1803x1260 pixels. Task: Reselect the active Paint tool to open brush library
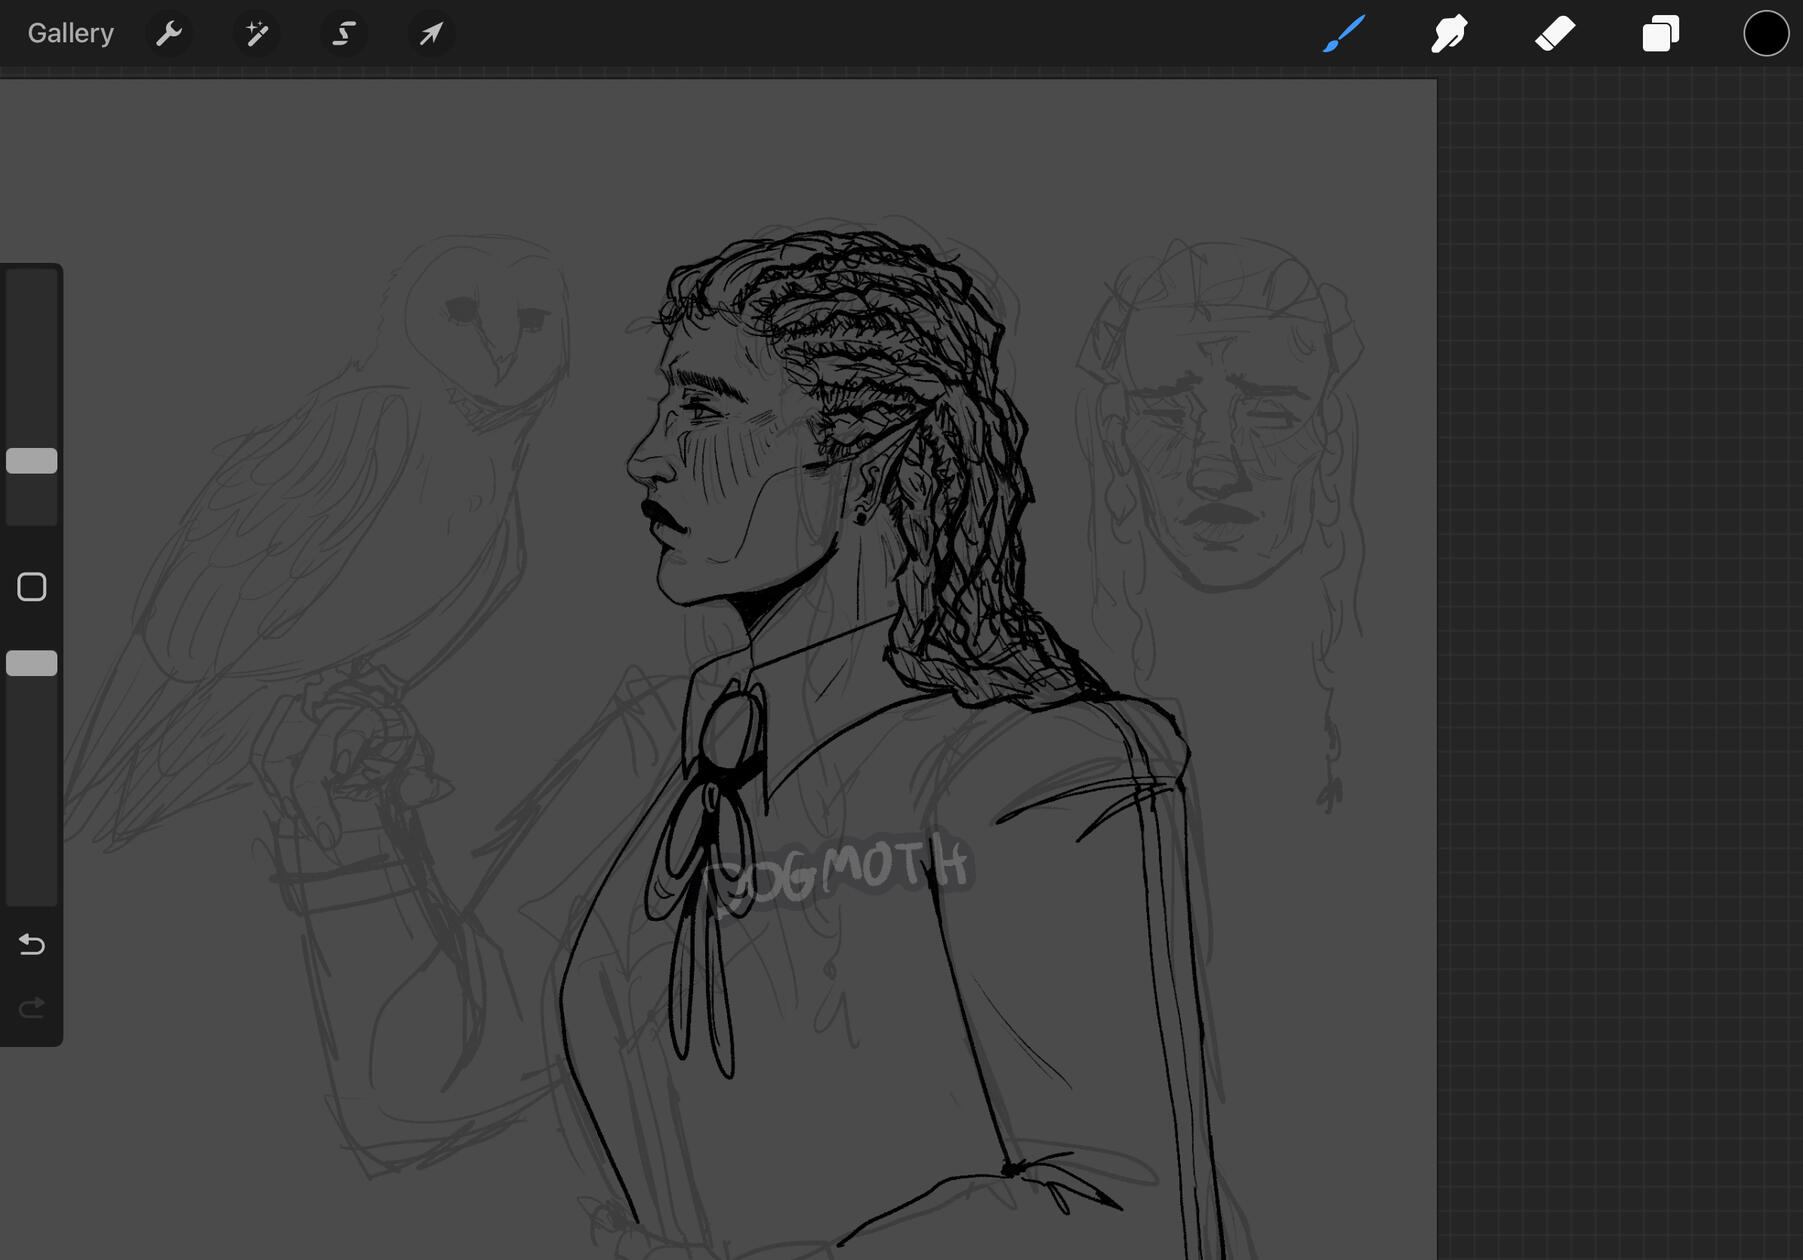click(x=1344, y=33)
